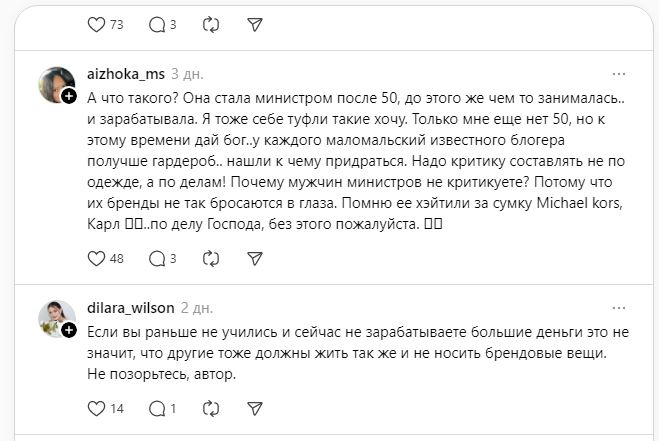
Task: Reply to the aizhoka_ms comment
Action: coord(156,259)
